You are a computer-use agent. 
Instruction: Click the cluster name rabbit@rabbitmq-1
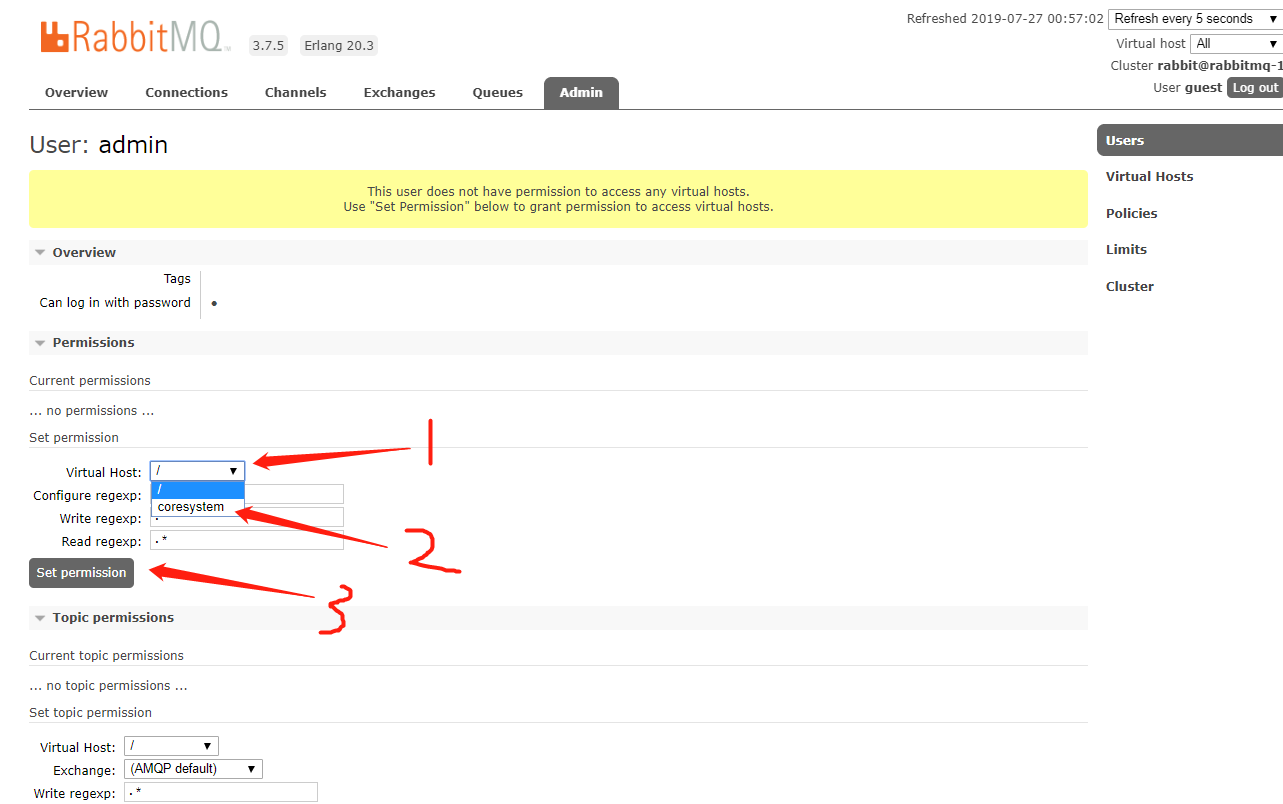(1220, 65)
